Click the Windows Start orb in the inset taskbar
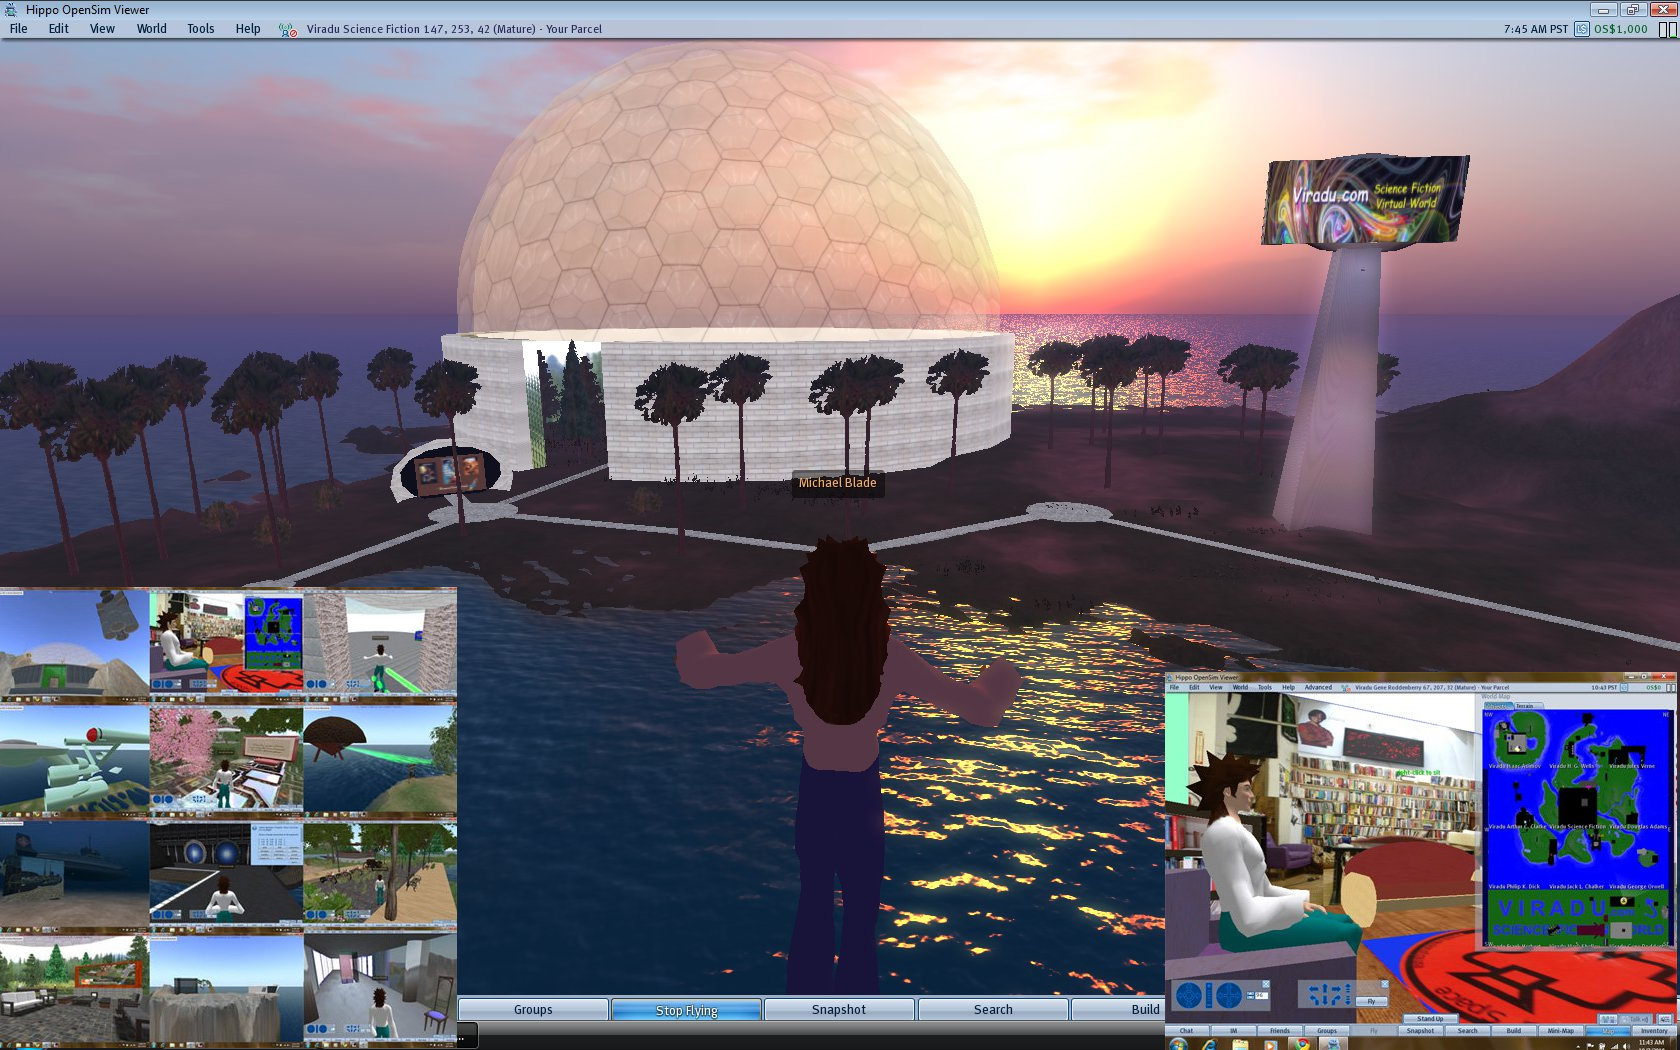Image resolution: width=1680 pixels, height=1050 pixels. pos(1179,1044)
